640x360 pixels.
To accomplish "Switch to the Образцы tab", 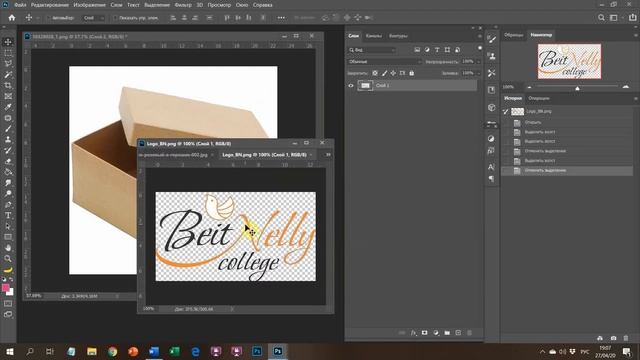I will coord(513,35).
